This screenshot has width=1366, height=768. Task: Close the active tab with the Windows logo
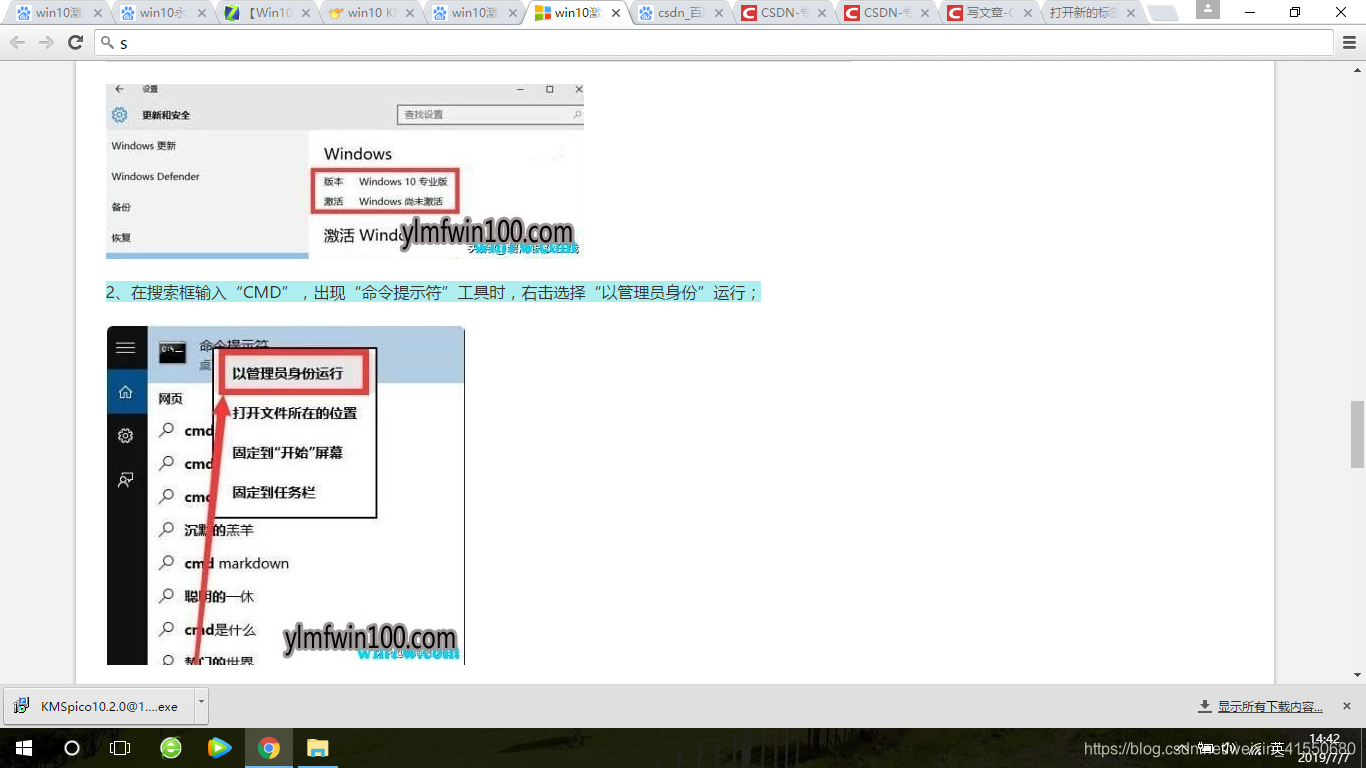(616, 14)
